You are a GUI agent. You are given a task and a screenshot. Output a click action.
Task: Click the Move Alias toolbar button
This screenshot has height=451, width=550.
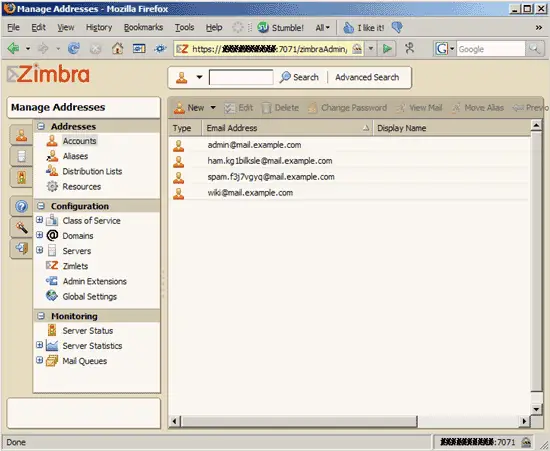(x=477, y=108)
